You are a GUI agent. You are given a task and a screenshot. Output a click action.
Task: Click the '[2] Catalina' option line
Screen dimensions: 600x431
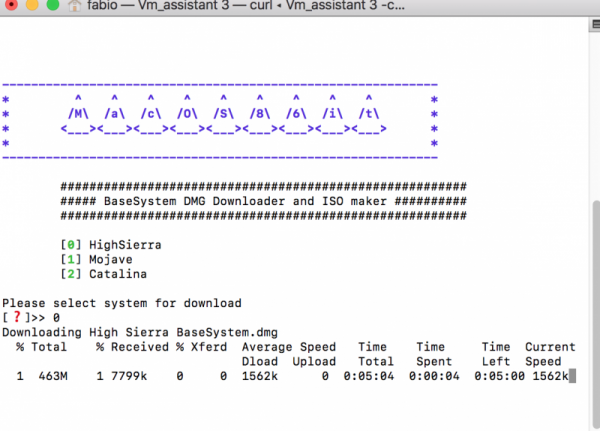tap(104, 274)
